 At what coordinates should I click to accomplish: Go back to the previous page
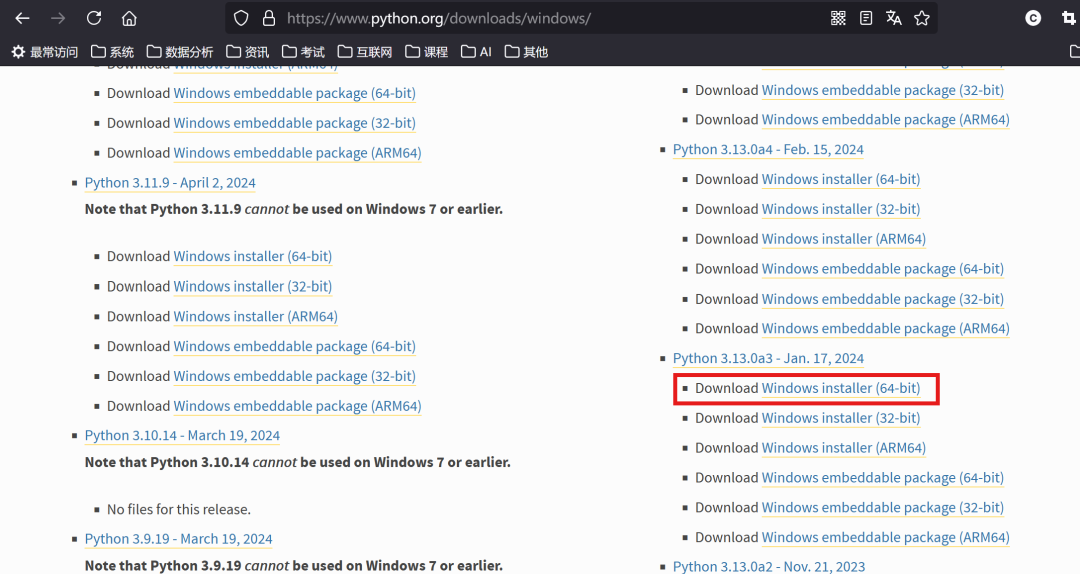[22, 19]
